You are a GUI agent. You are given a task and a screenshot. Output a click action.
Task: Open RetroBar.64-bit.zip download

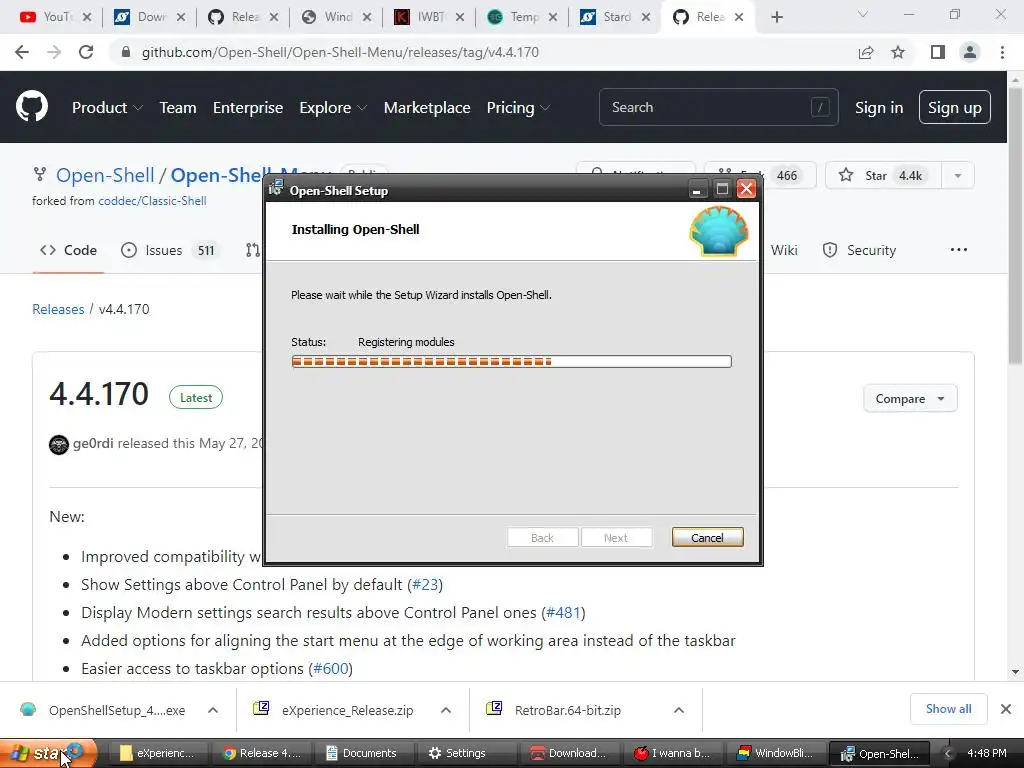[x=555, y=710]
